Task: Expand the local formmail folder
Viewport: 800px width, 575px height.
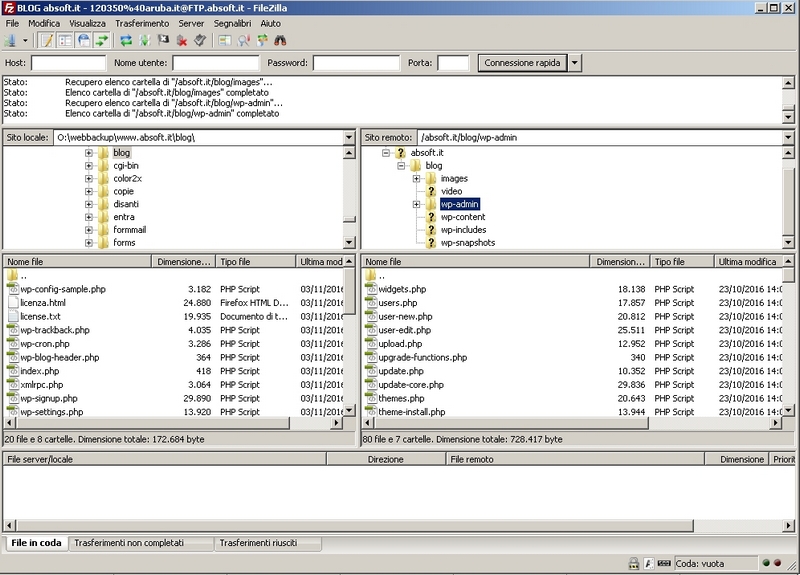Action: [89, 230]
